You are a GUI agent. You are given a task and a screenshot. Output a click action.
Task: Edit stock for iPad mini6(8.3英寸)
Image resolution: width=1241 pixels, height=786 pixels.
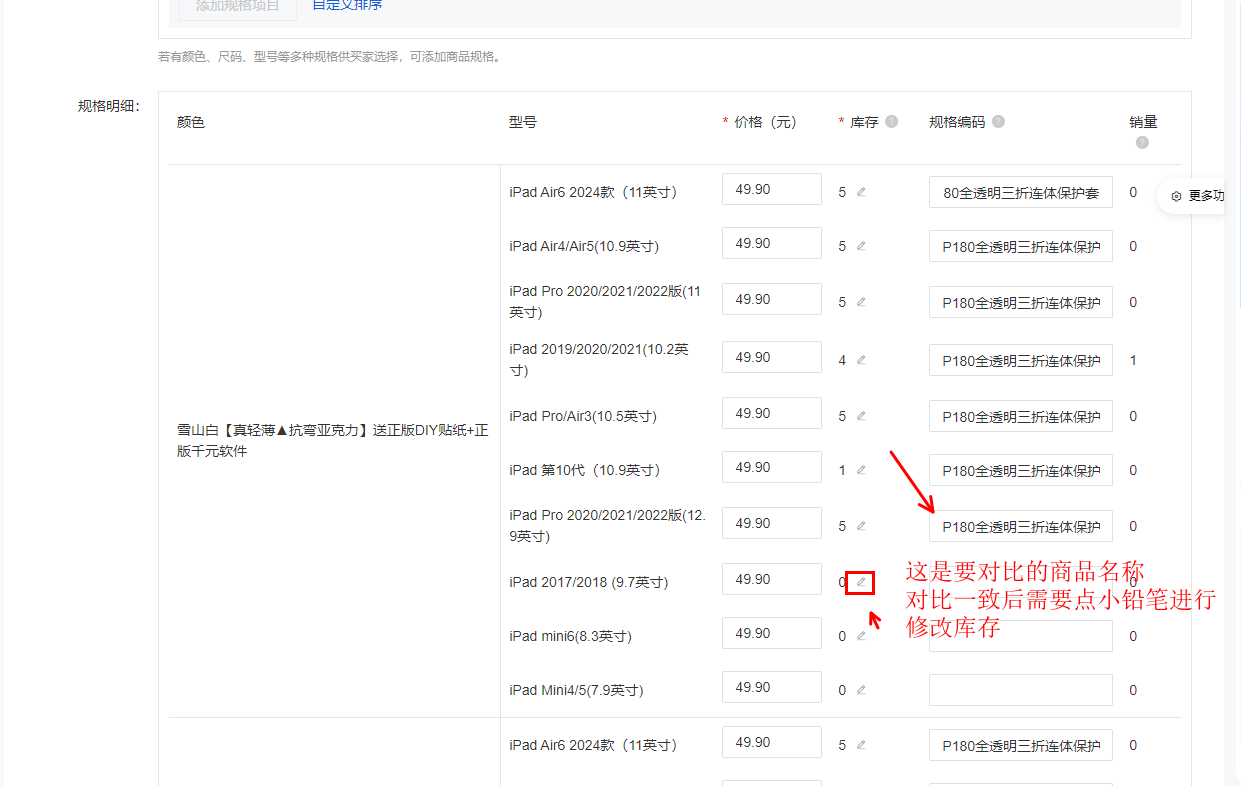861,636
